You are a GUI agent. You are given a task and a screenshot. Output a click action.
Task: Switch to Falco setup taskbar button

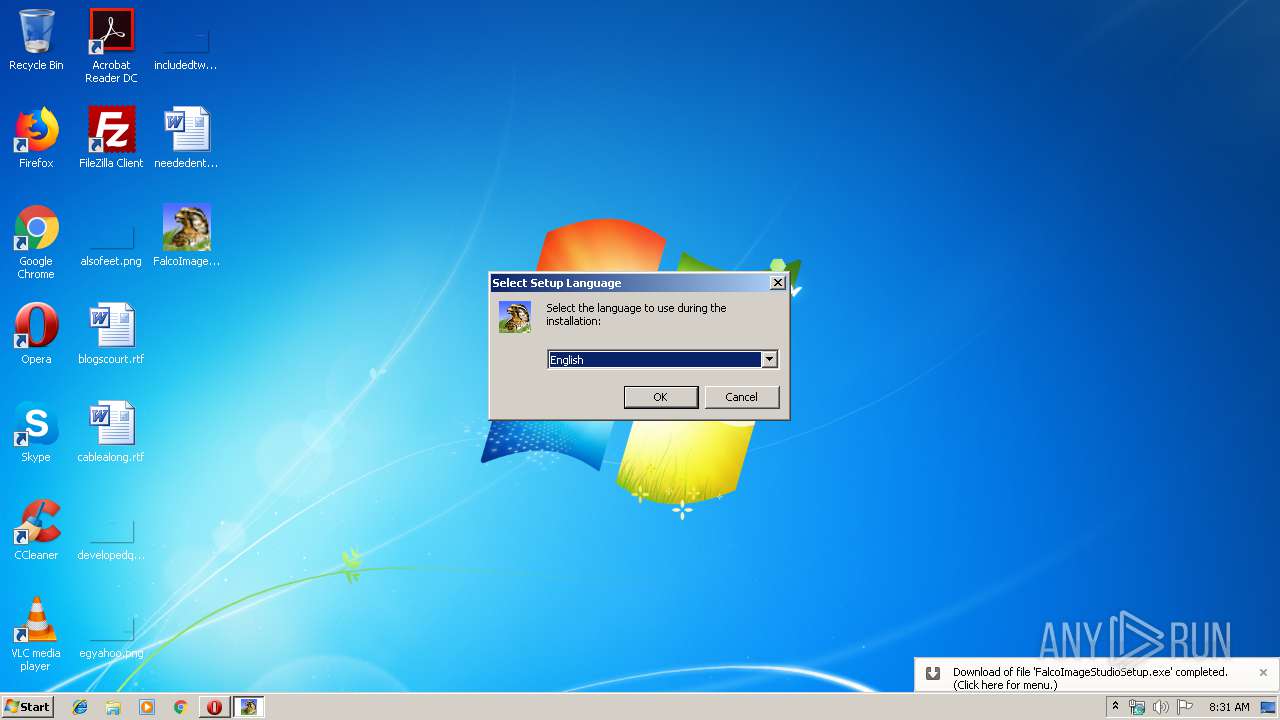pos(248,707)
